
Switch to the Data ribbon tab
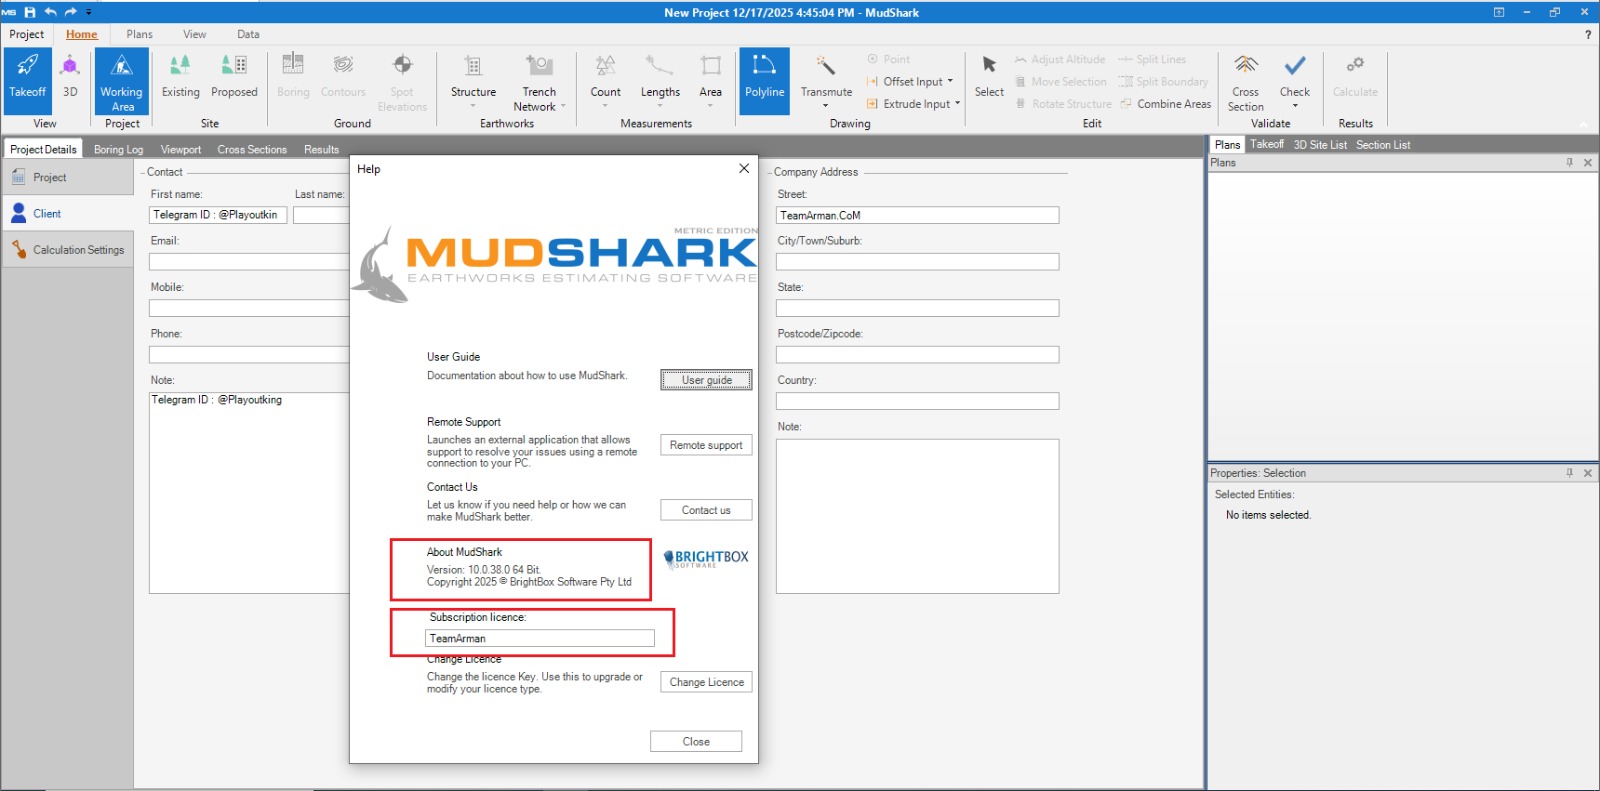pyautogui.click(x=248, y=34)
